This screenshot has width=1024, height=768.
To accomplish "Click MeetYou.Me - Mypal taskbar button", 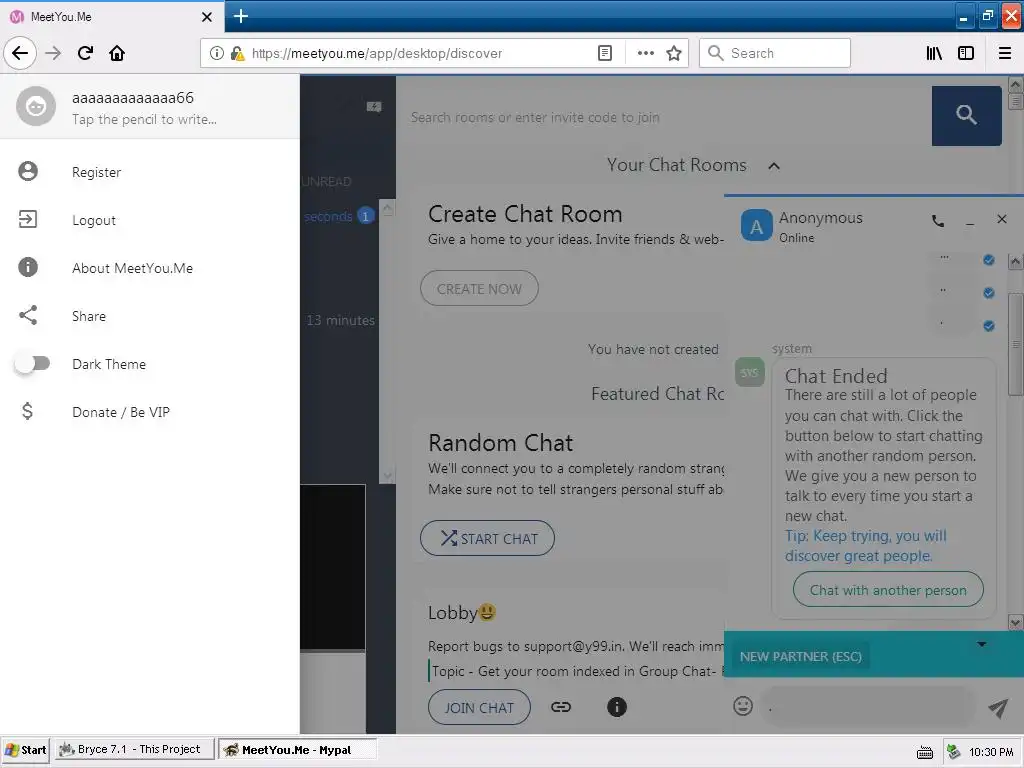I will click(x=297, y=749).
